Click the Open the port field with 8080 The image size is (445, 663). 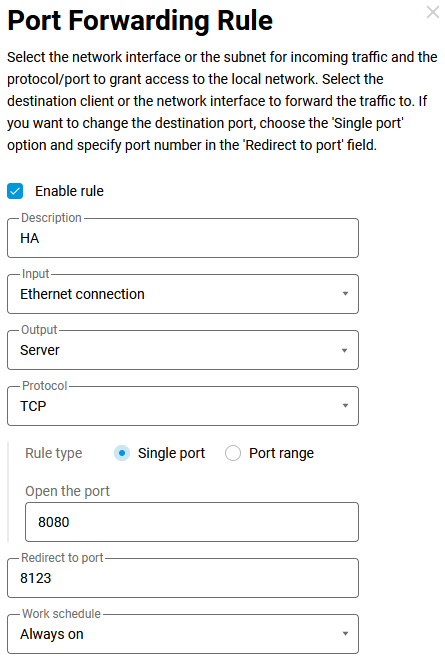[192, 522]
